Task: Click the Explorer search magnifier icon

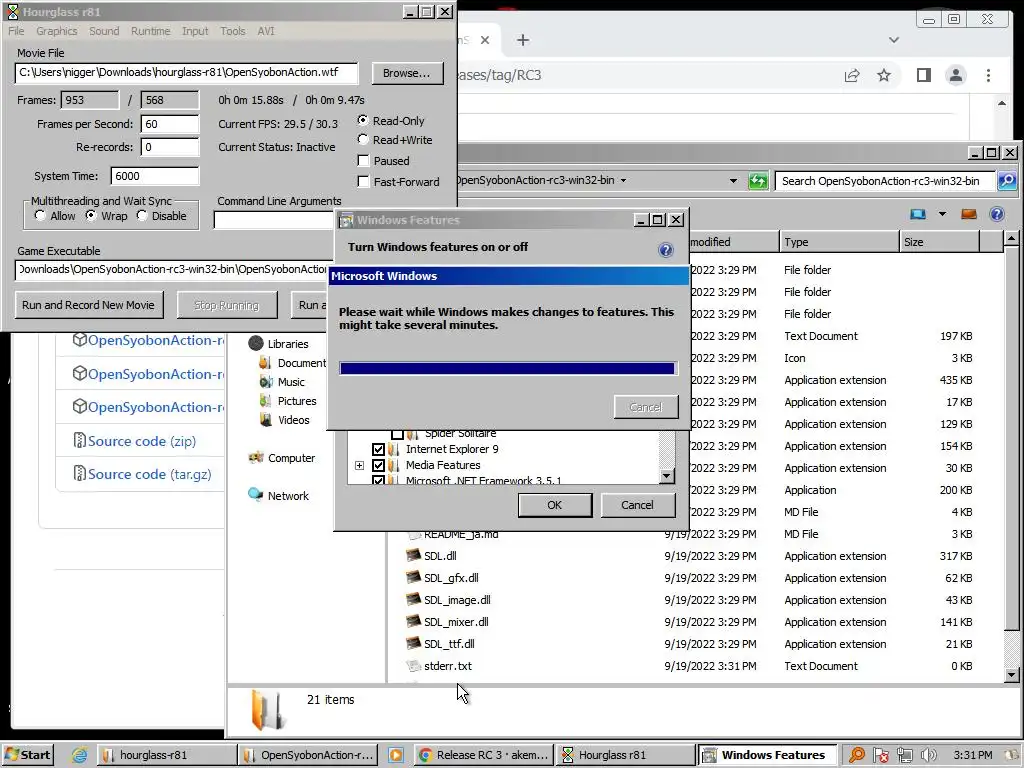Action: pyautogui.click(x=1007, y=181)
